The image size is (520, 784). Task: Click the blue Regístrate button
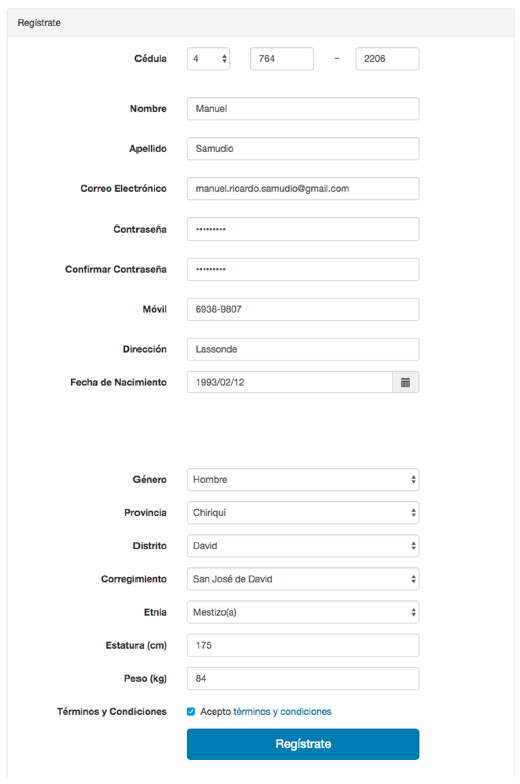click(303, 744)
